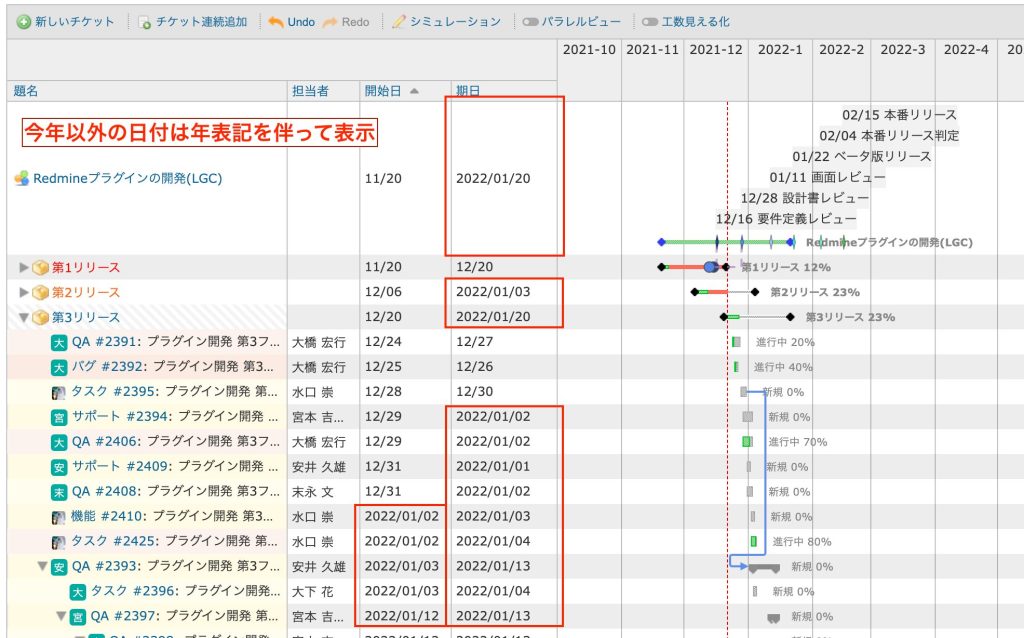This screenshot has width=1024, height=638.
Task: Click the 第1リリース package icon
Action: (x=40, y=267)
